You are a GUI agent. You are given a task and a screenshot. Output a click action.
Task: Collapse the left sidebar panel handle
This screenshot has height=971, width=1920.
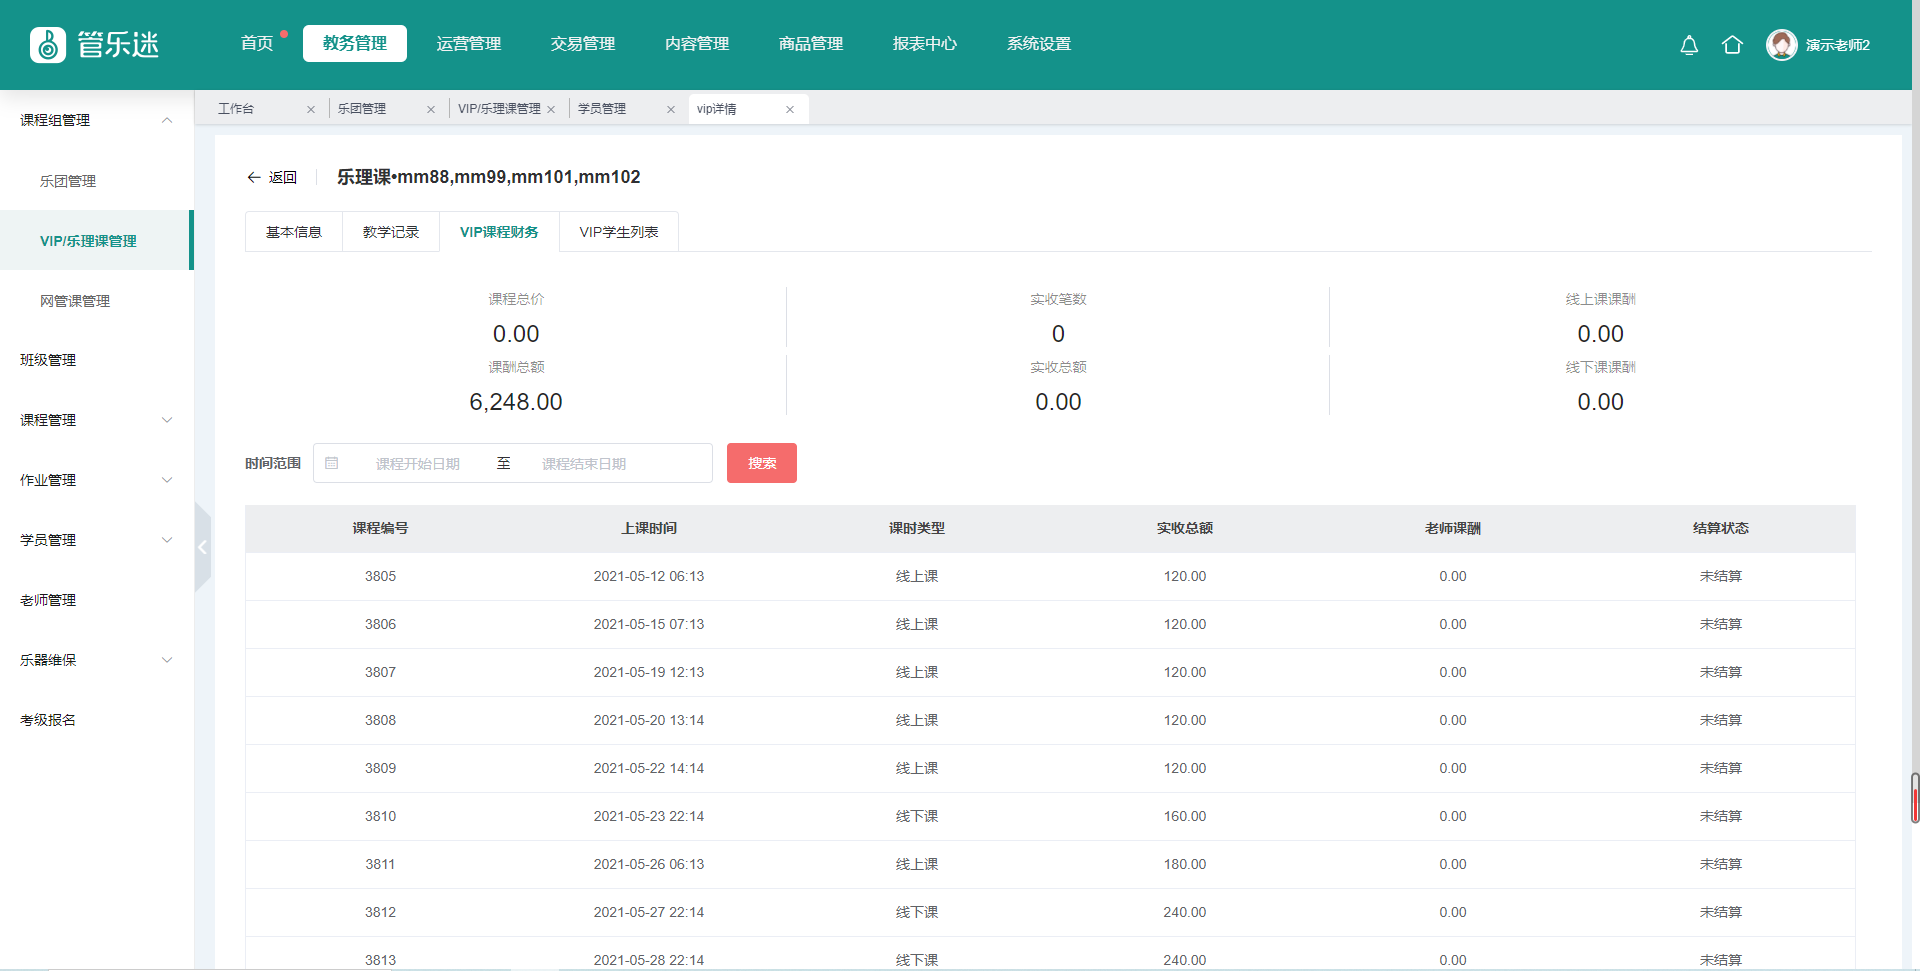pos(203,547)
